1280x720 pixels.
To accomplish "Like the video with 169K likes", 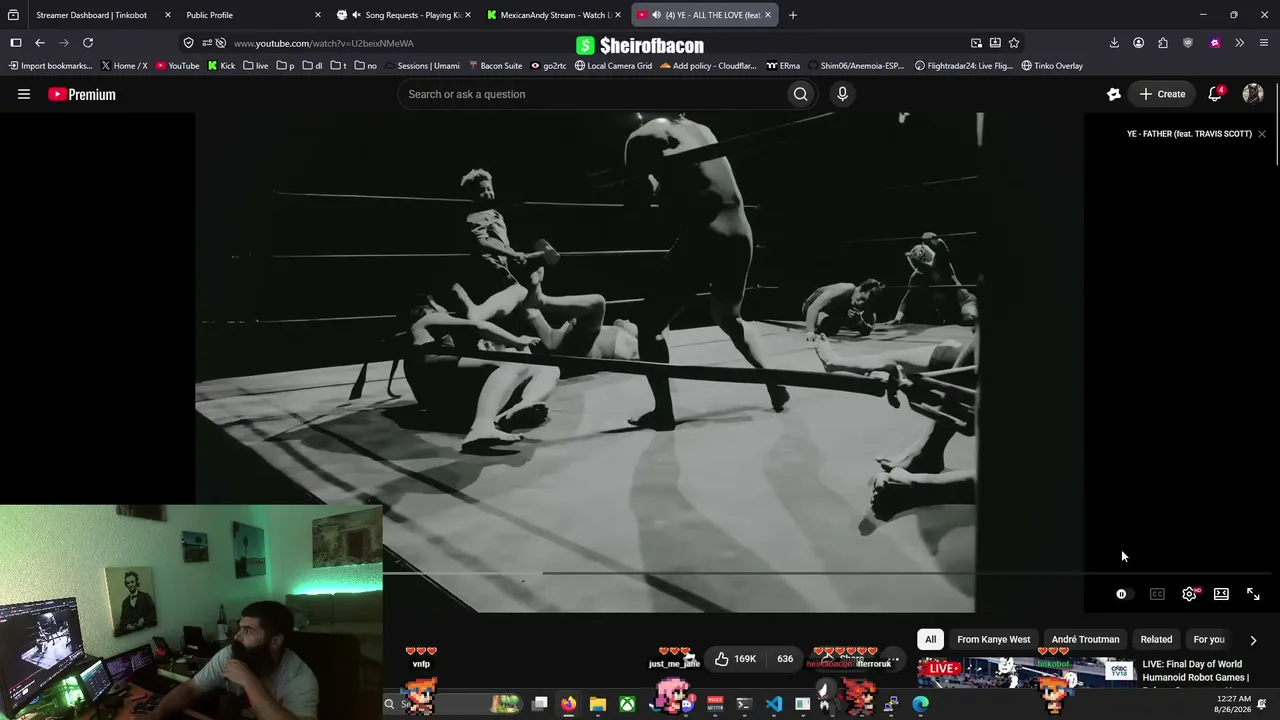I will [735, 659].
